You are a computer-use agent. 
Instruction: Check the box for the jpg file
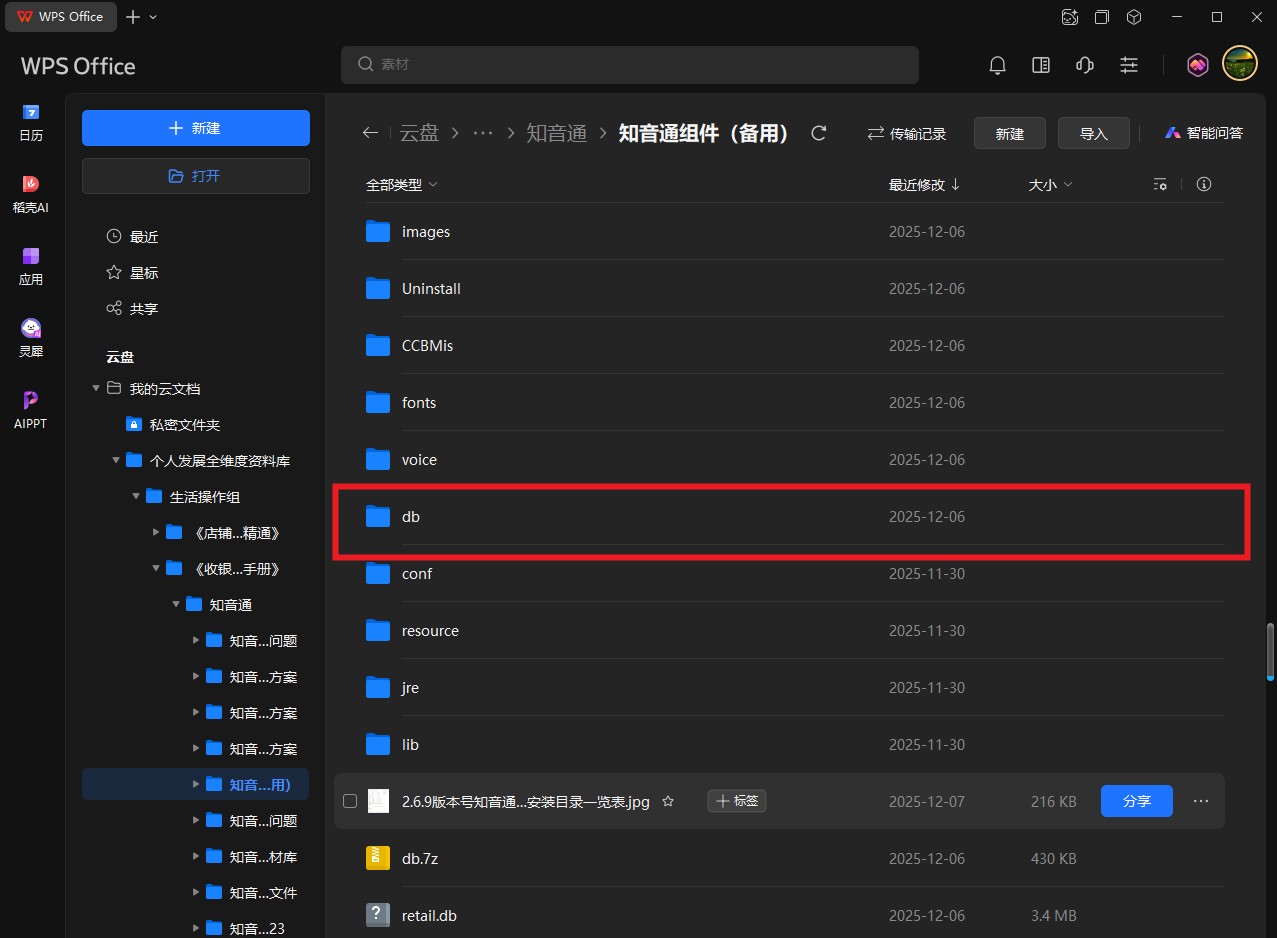[350, 801]
